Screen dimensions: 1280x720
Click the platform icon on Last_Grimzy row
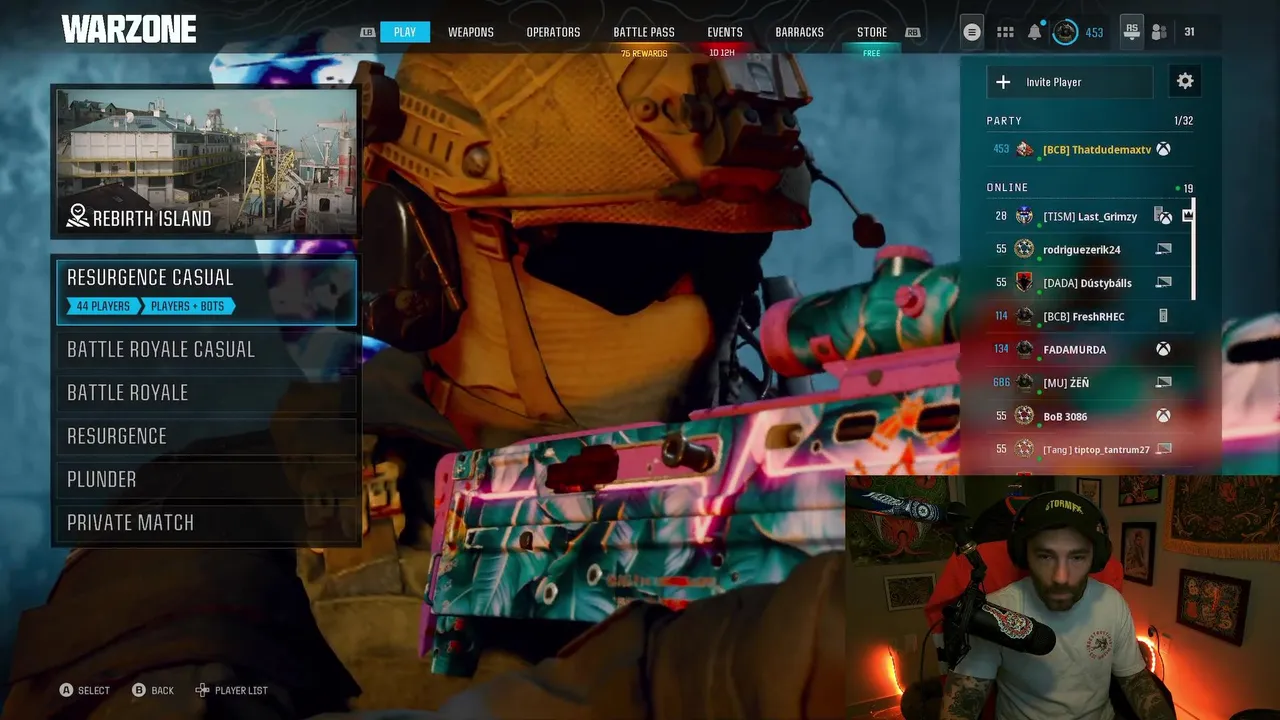click(1163, 216)
